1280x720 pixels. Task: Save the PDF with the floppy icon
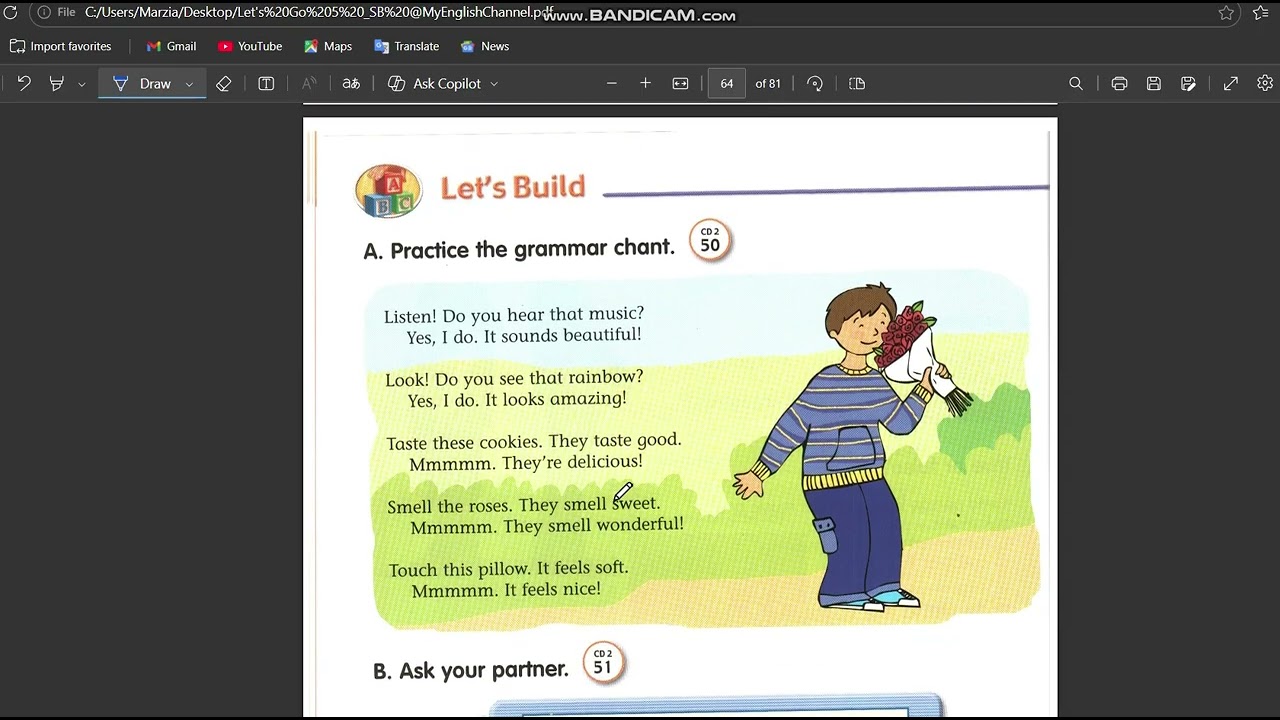[x=1154, y=84]
